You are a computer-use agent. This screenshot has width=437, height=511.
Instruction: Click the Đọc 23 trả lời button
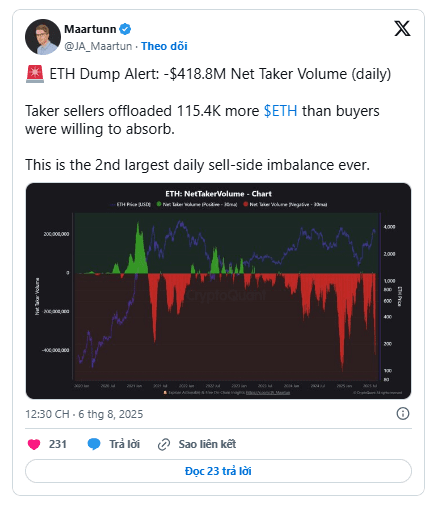coord(218,471)
